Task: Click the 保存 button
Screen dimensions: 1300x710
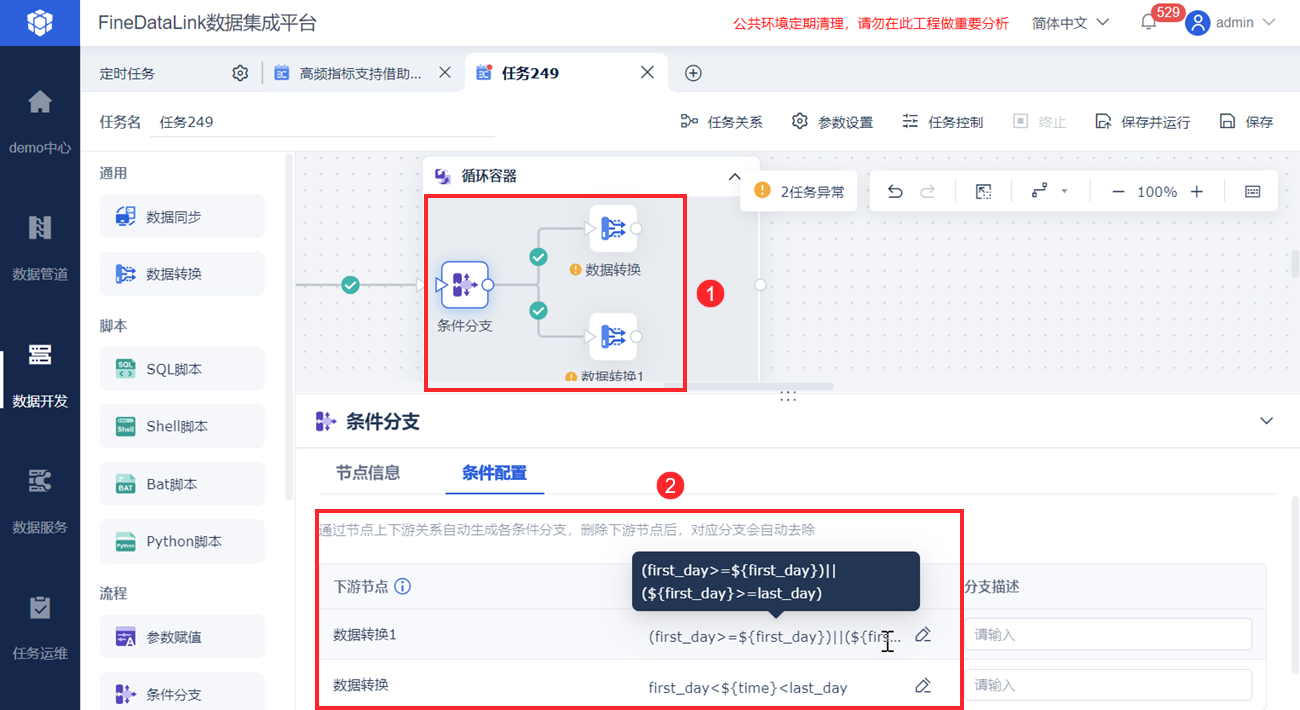Action: 1246,122
